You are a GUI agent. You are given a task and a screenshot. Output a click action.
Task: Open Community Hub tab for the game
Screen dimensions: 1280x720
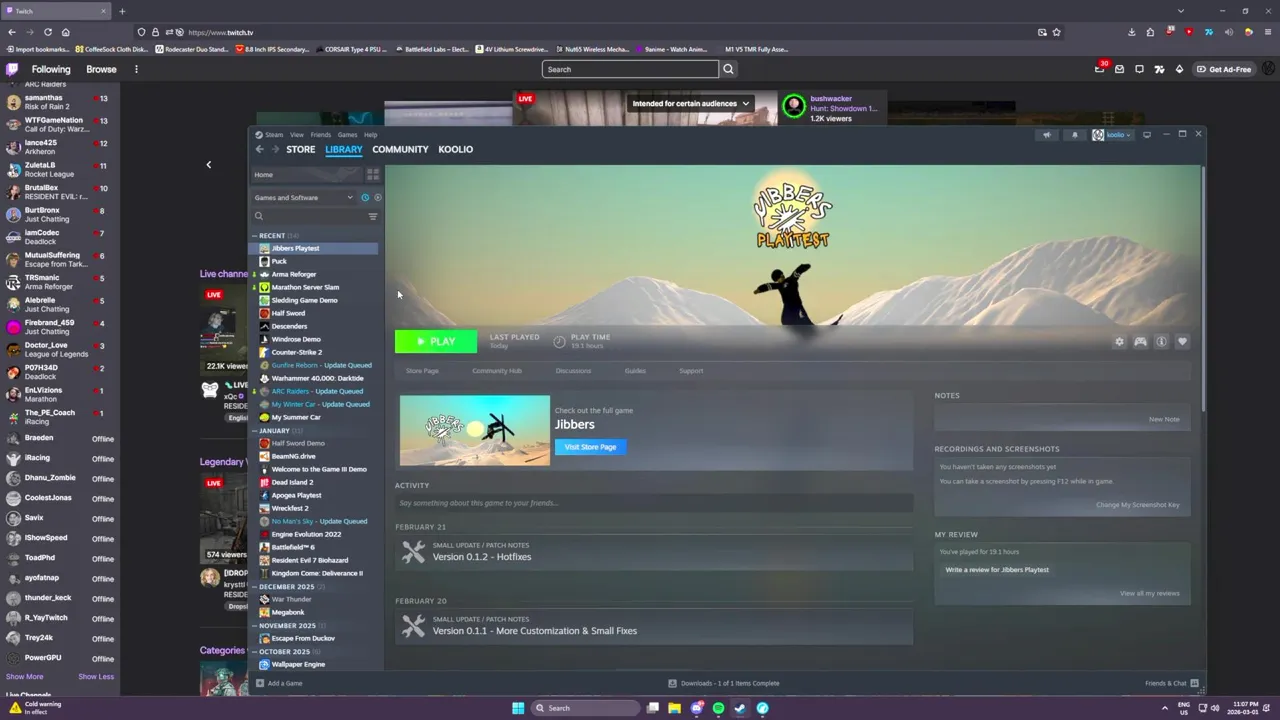coord(497,371)
